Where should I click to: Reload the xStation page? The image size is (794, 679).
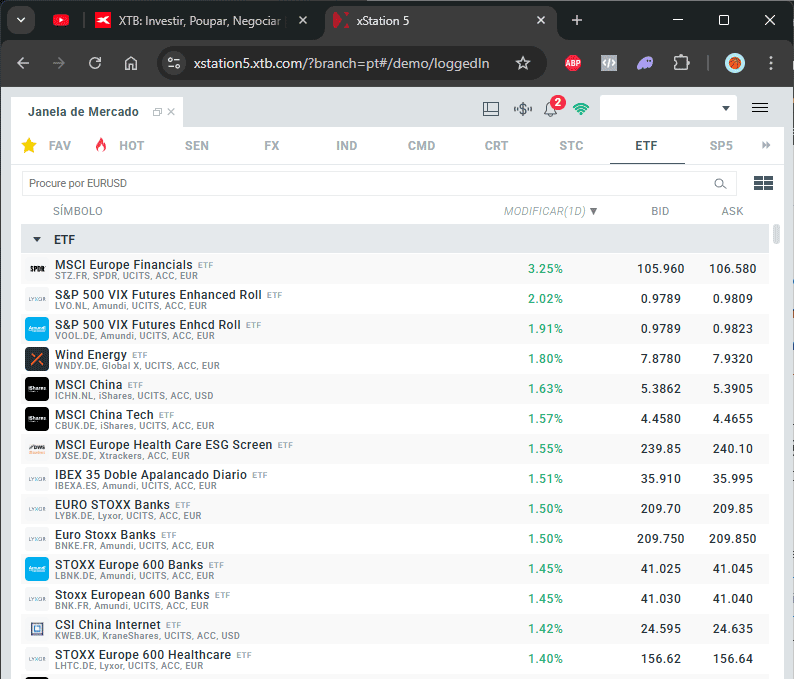pos(95,63)
